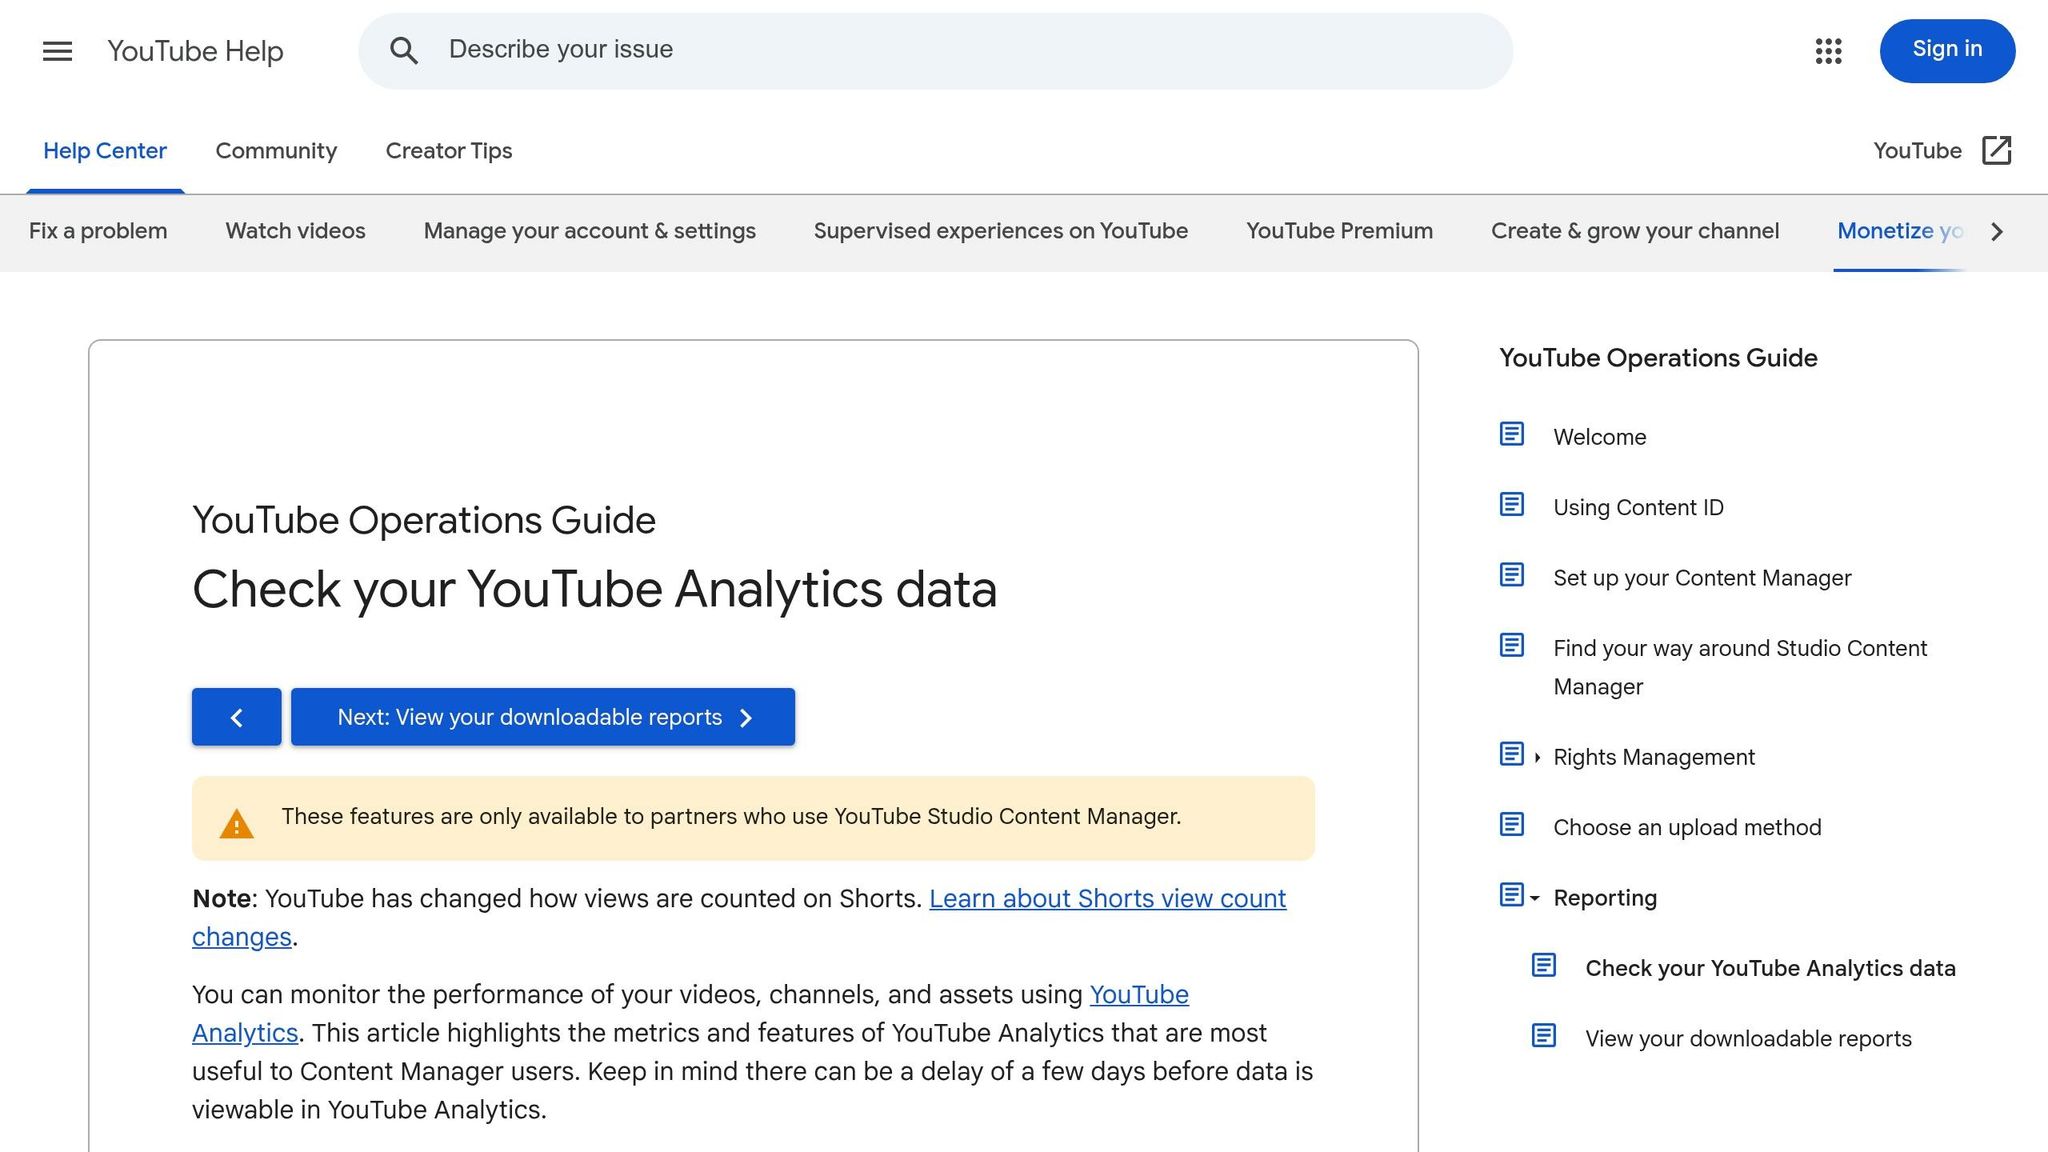
Task: Open the Creator Tips tab
Action: pyautogui.click(x=449, y=151)
